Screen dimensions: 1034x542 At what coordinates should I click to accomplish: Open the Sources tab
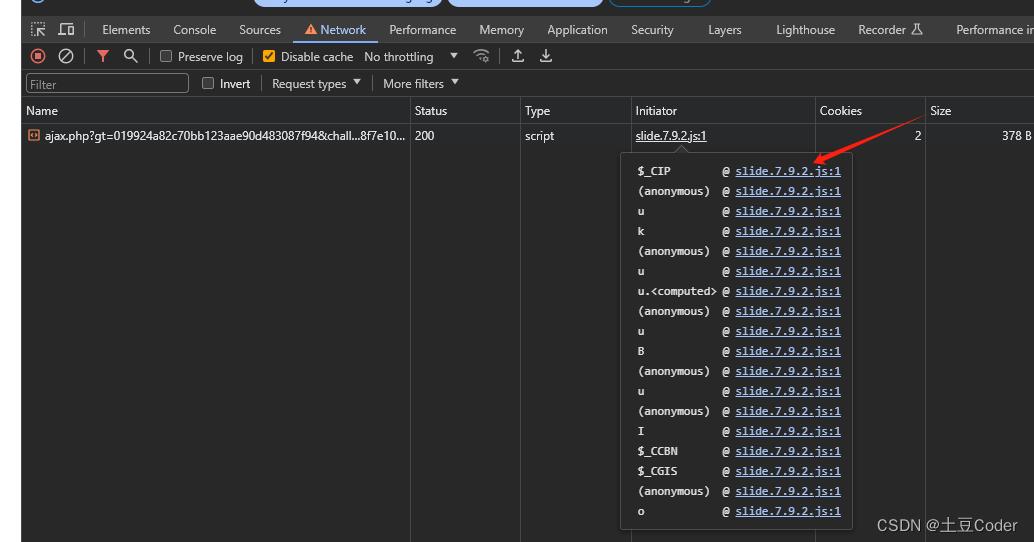260,30
